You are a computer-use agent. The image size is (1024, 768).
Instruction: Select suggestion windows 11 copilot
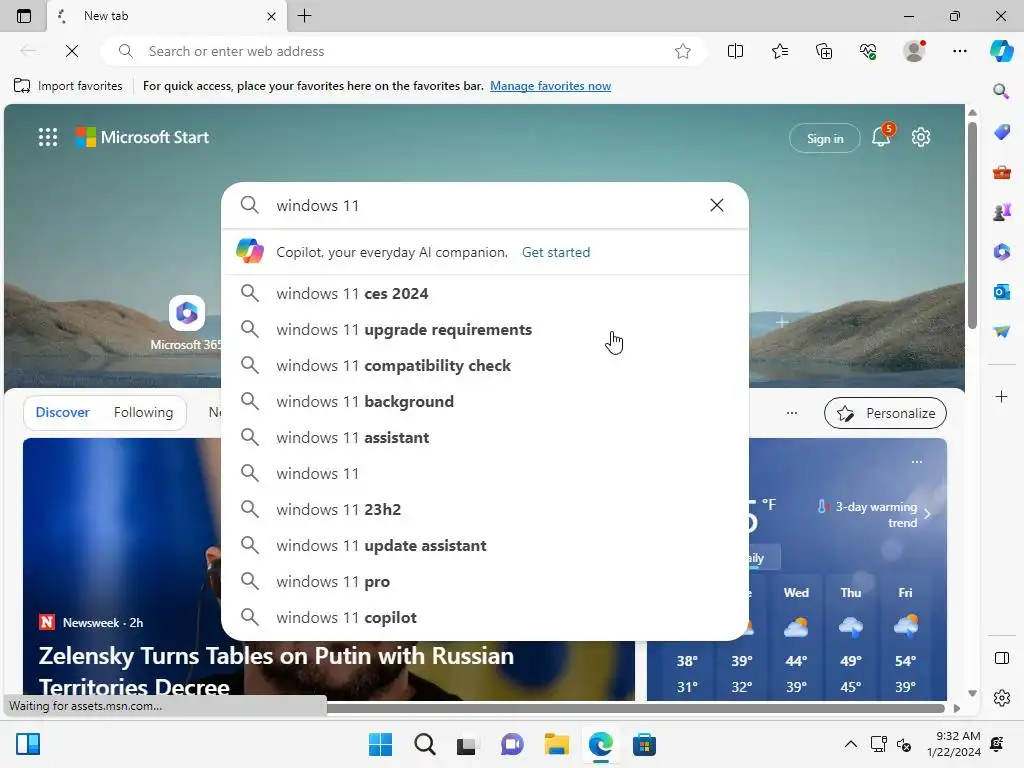pos(485,616)
